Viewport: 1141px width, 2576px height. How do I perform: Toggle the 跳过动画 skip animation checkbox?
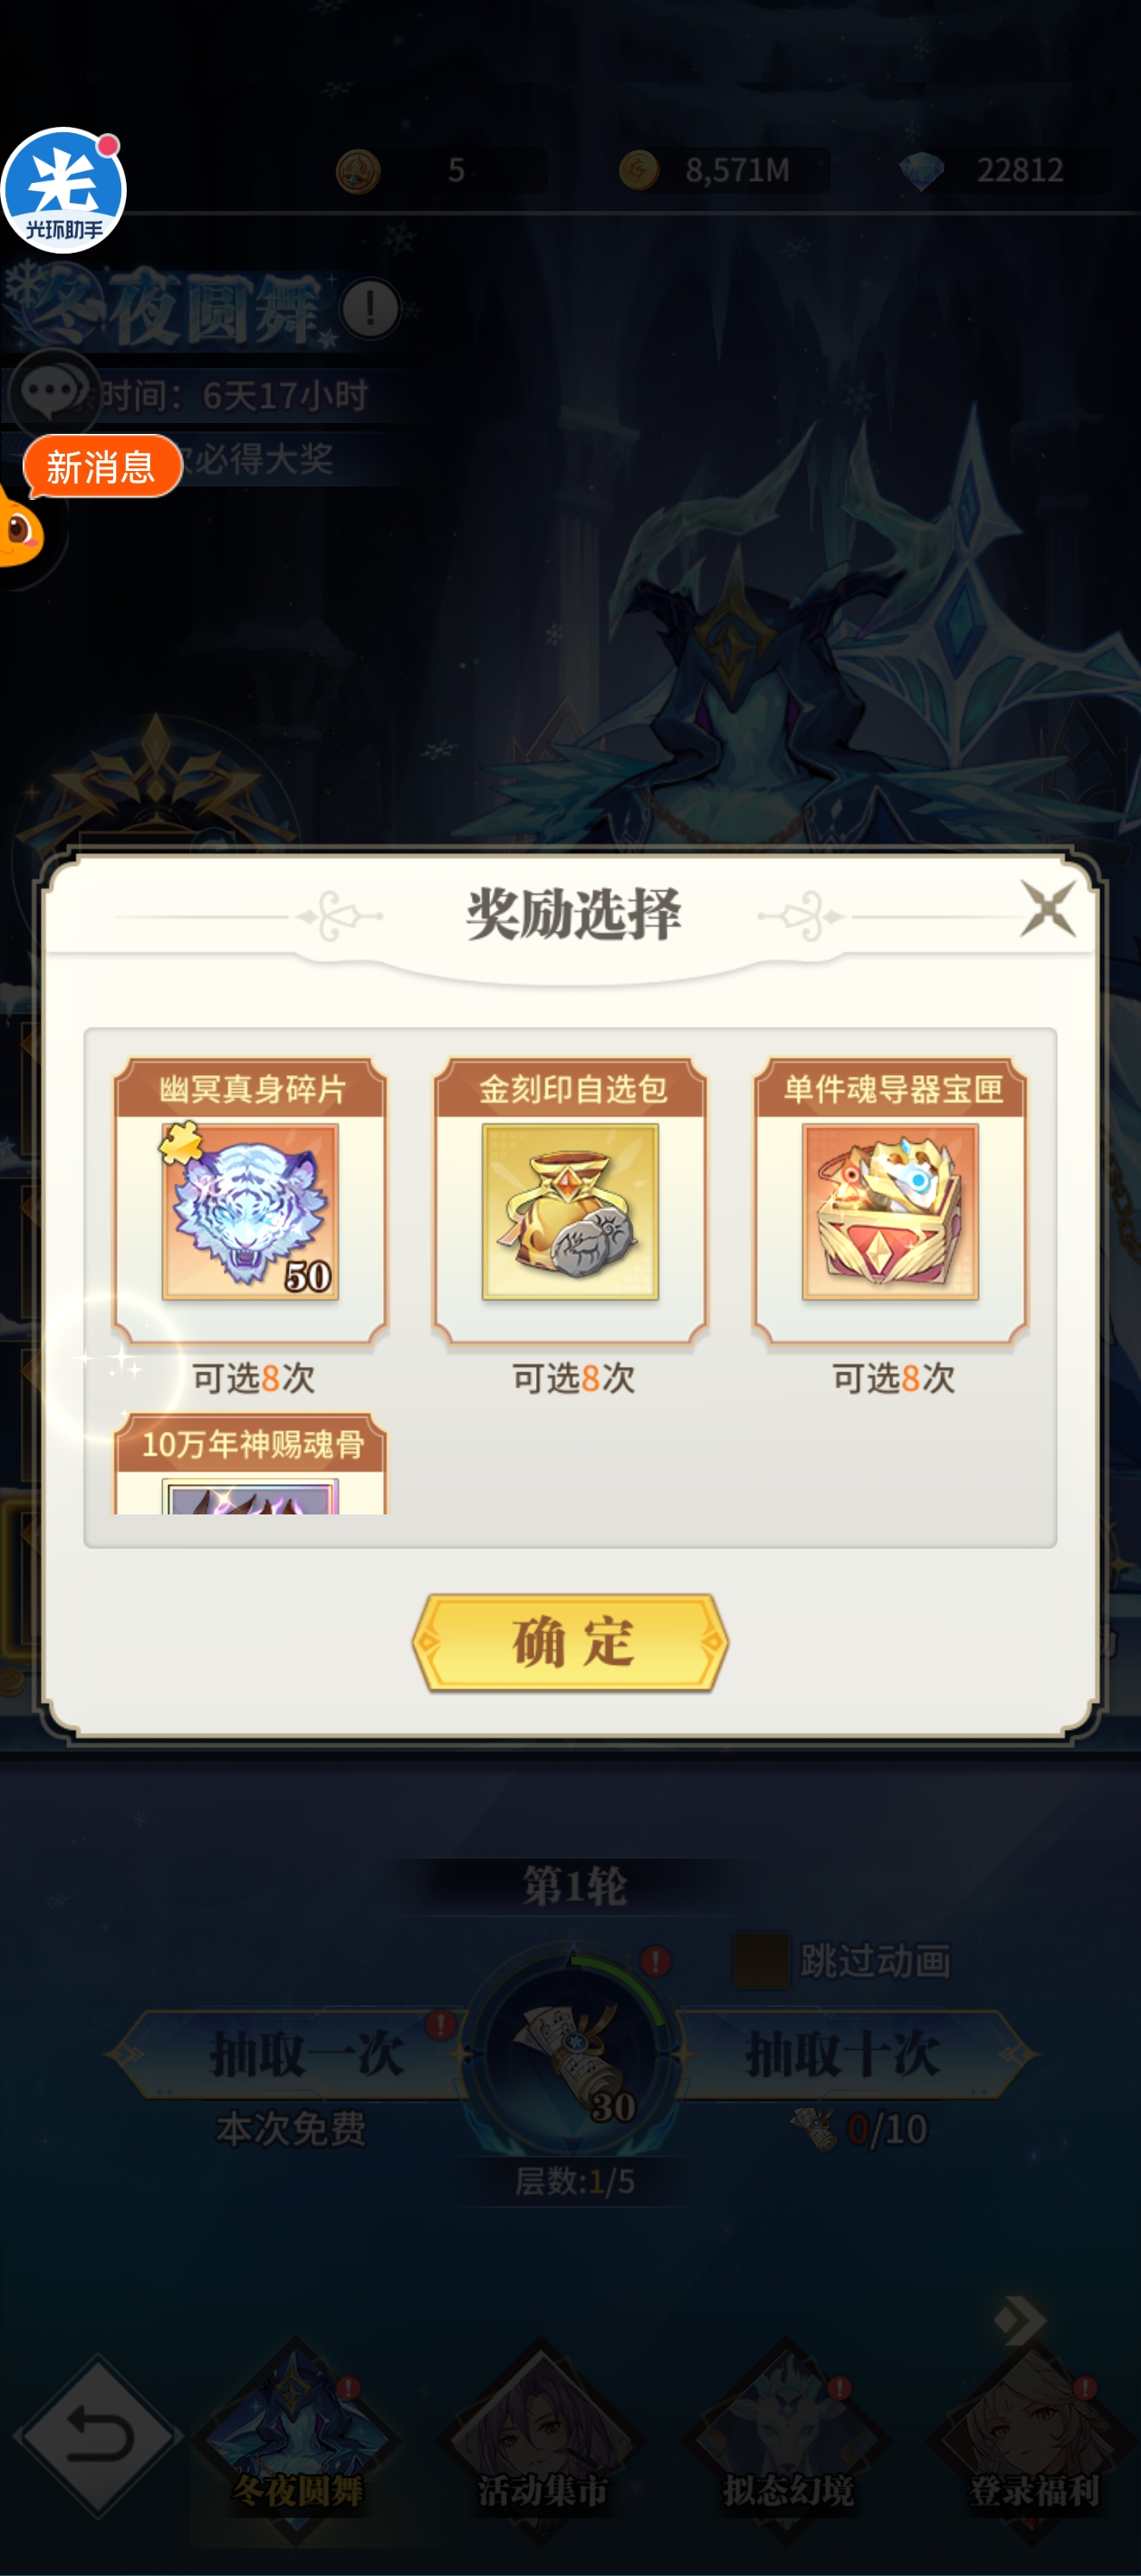(x=761, y=1960)
